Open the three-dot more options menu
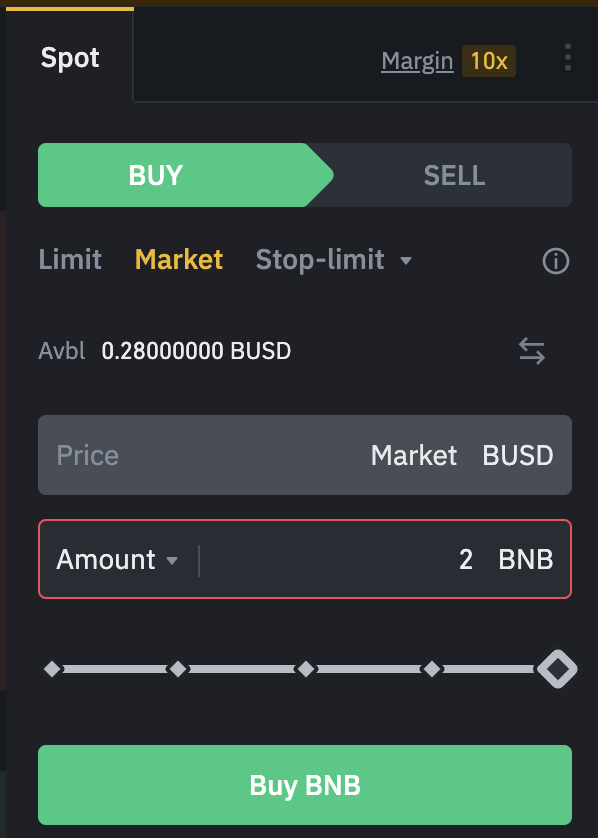This screenshot has height=838, width=598. pyautogui.click(x=568, y=57)
